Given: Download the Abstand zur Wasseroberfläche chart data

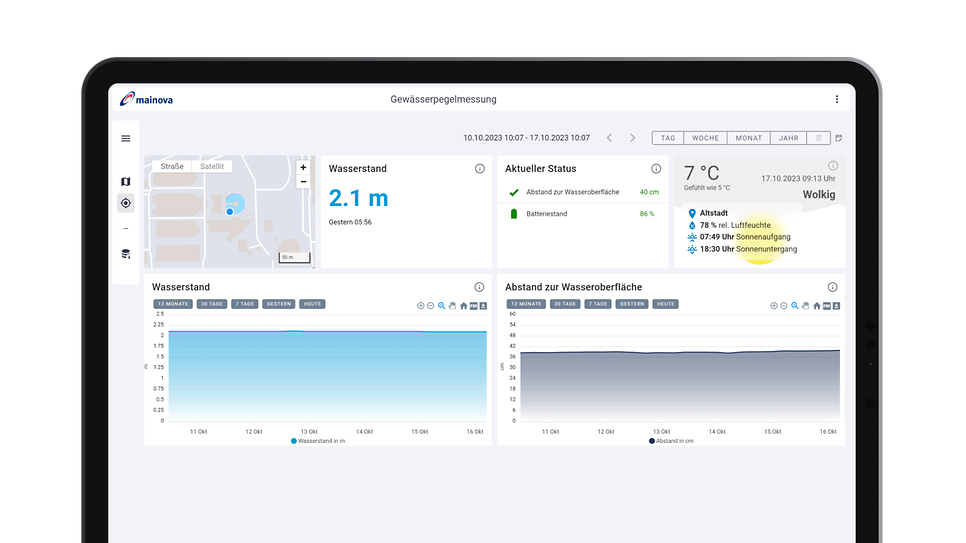Looking at the screenshot, I should [x=836, y=306].
